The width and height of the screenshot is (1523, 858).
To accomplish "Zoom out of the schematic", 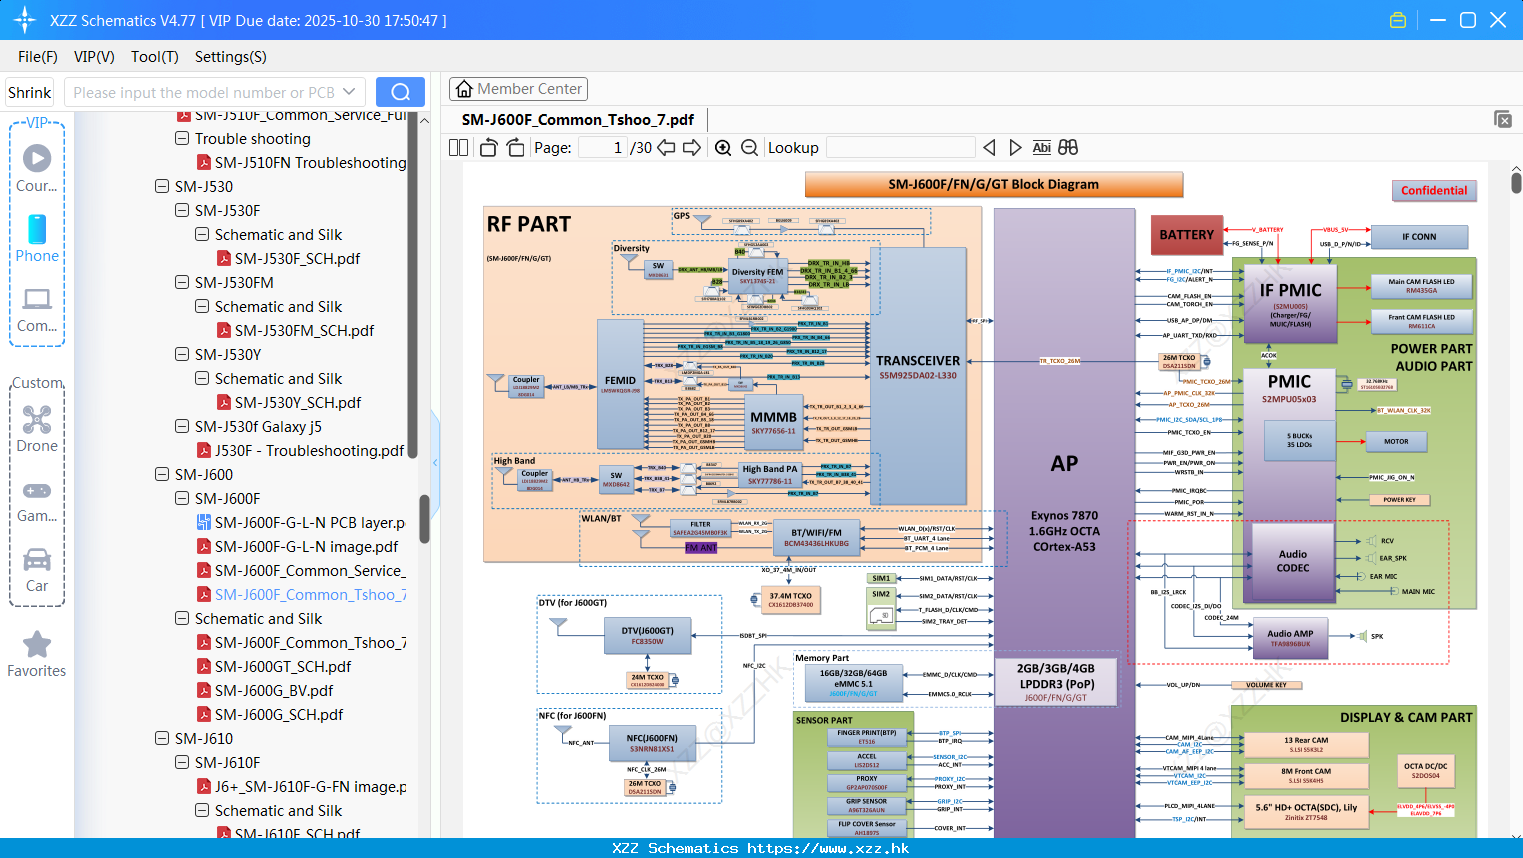I will (749, 147).
